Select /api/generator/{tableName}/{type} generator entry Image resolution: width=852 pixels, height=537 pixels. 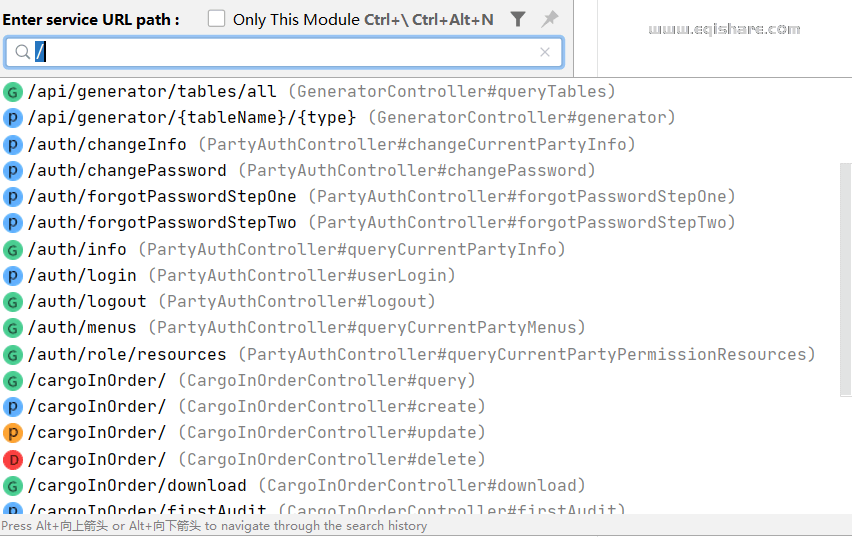coord(351,118)
